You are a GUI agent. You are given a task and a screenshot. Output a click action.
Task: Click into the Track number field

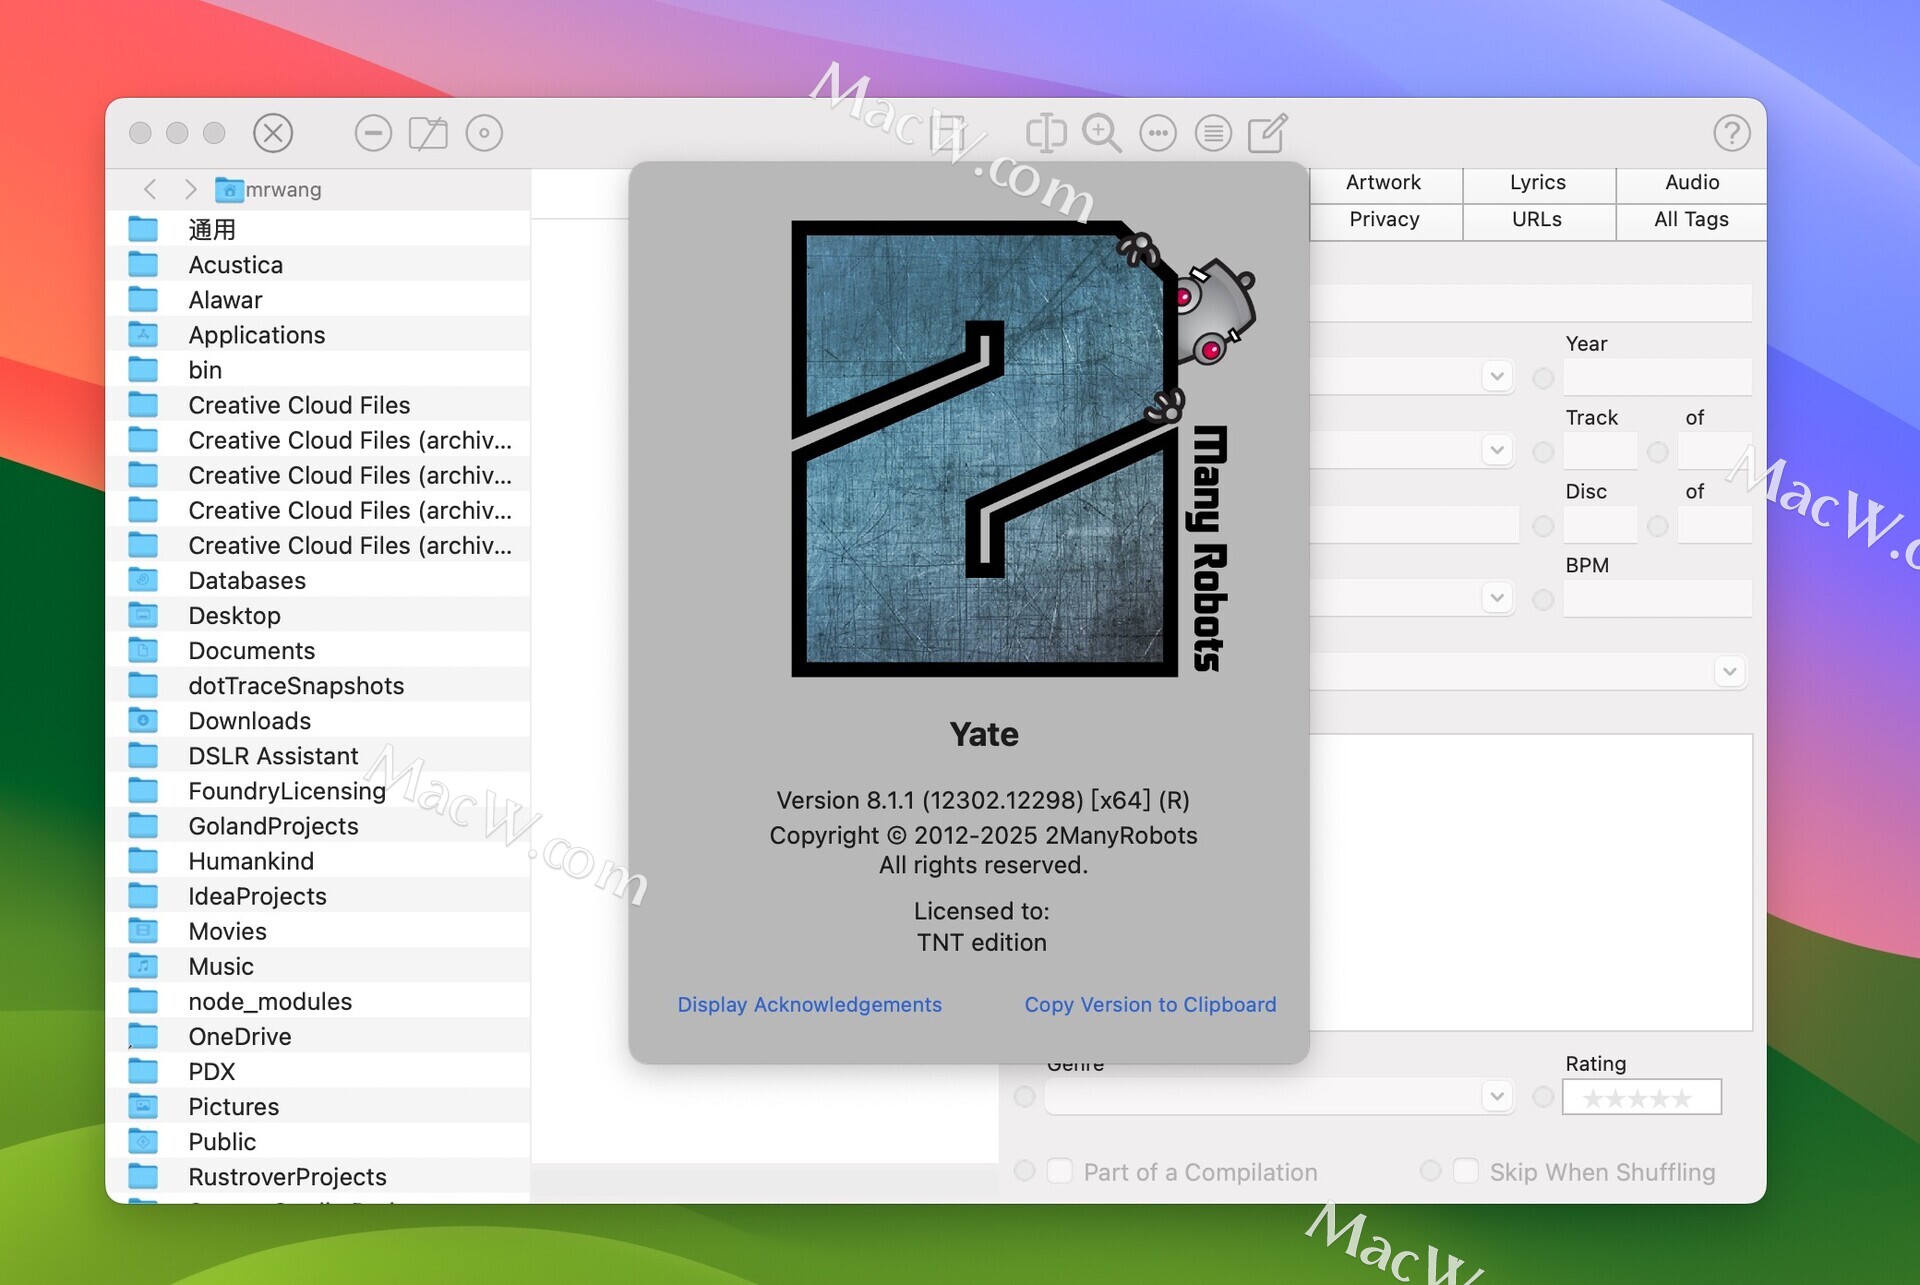tap(1601, 452)
